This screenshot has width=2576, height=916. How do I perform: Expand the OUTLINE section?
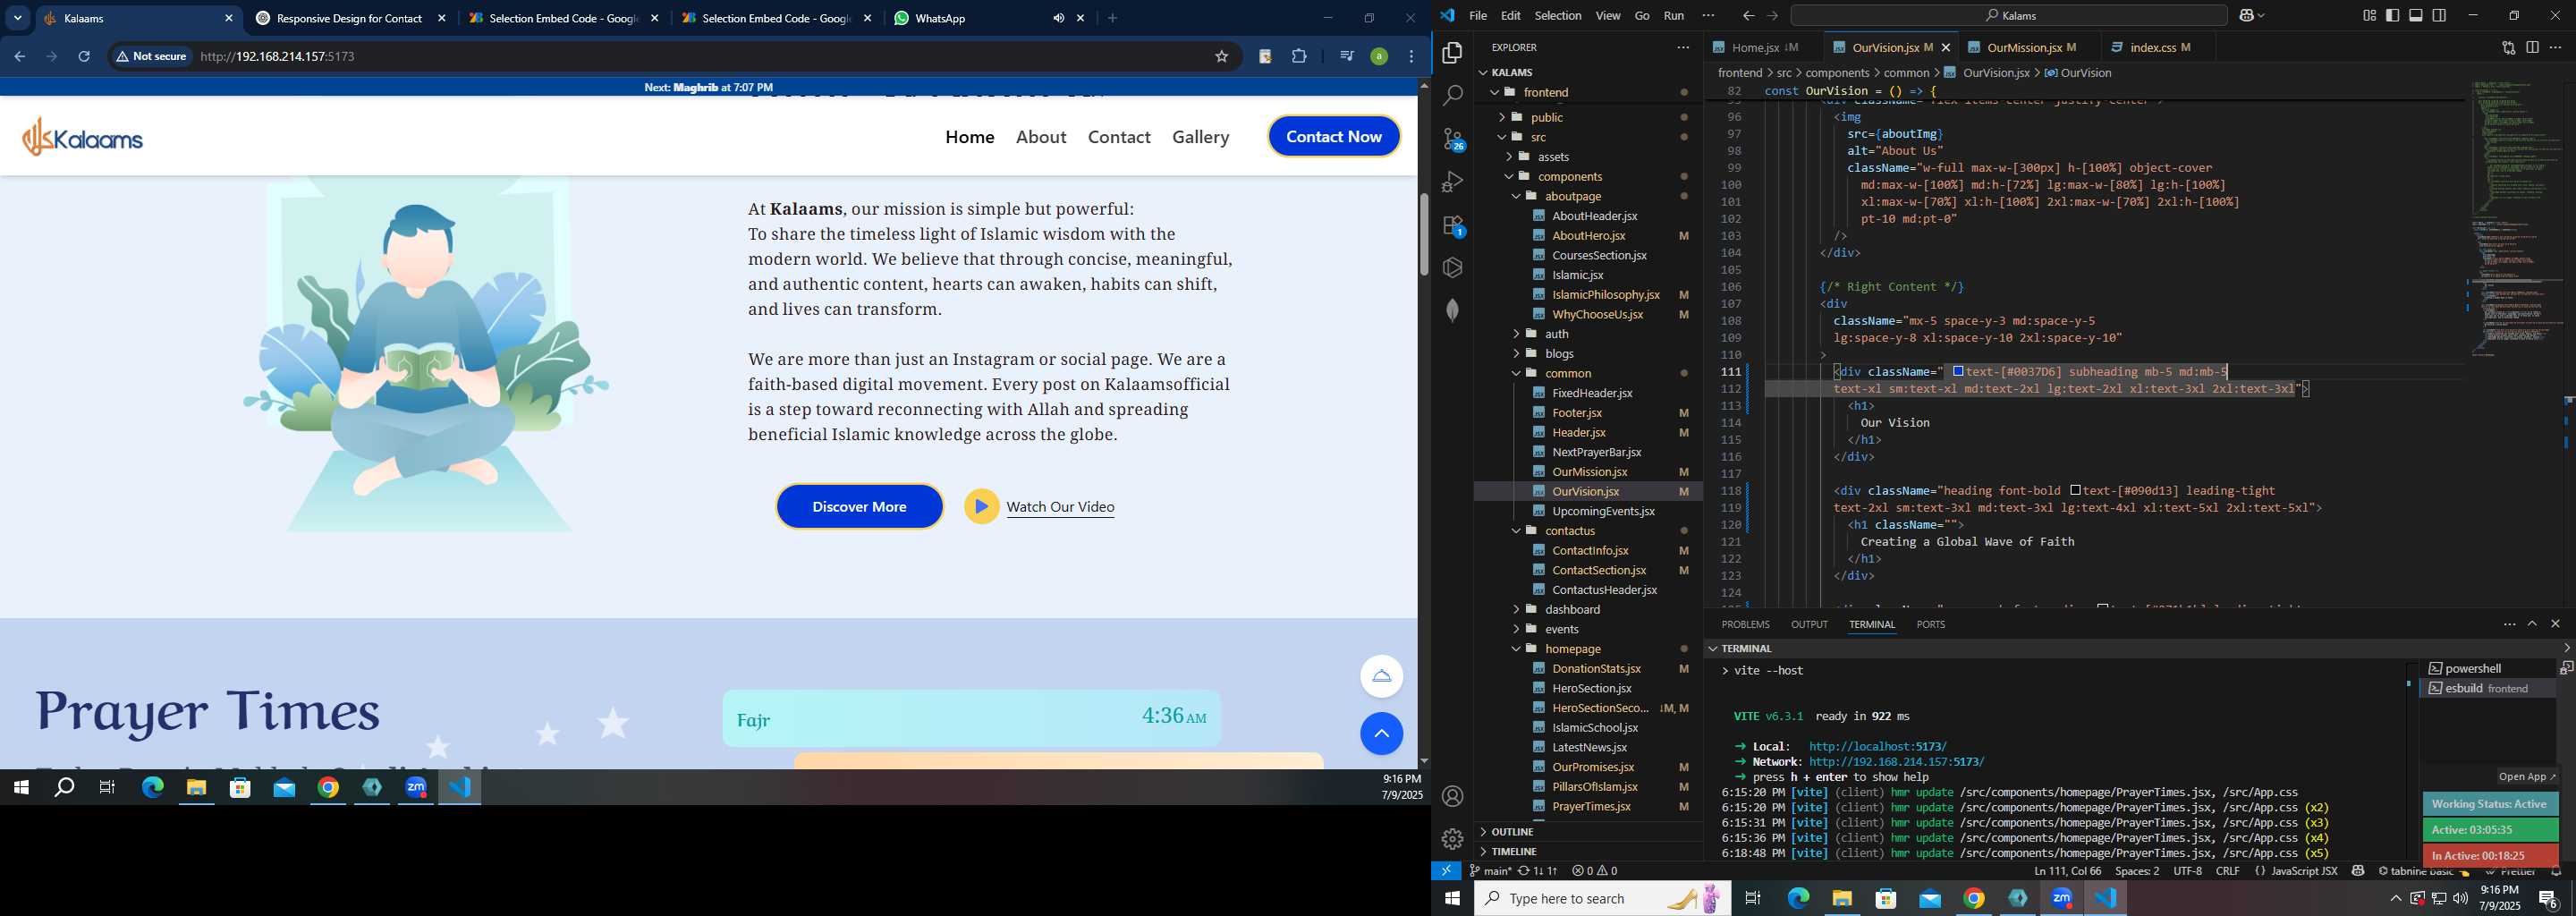pos(1512,831)
